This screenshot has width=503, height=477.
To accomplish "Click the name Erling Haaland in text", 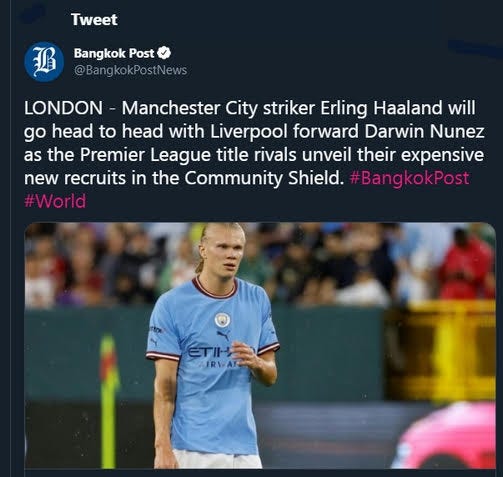I will coord(381,108).
